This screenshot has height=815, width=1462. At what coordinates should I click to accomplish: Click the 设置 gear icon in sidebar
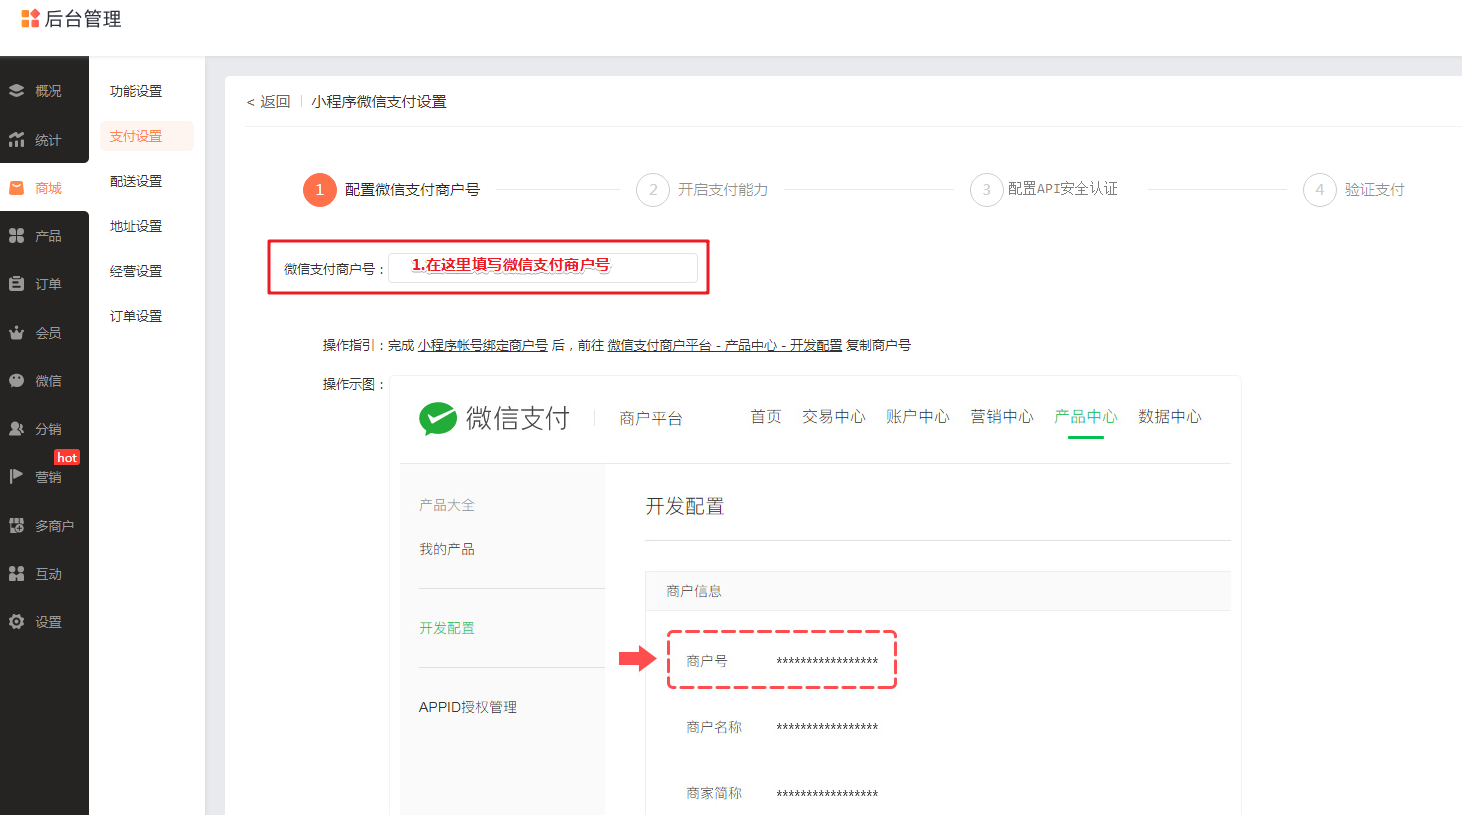click(16, 622)
